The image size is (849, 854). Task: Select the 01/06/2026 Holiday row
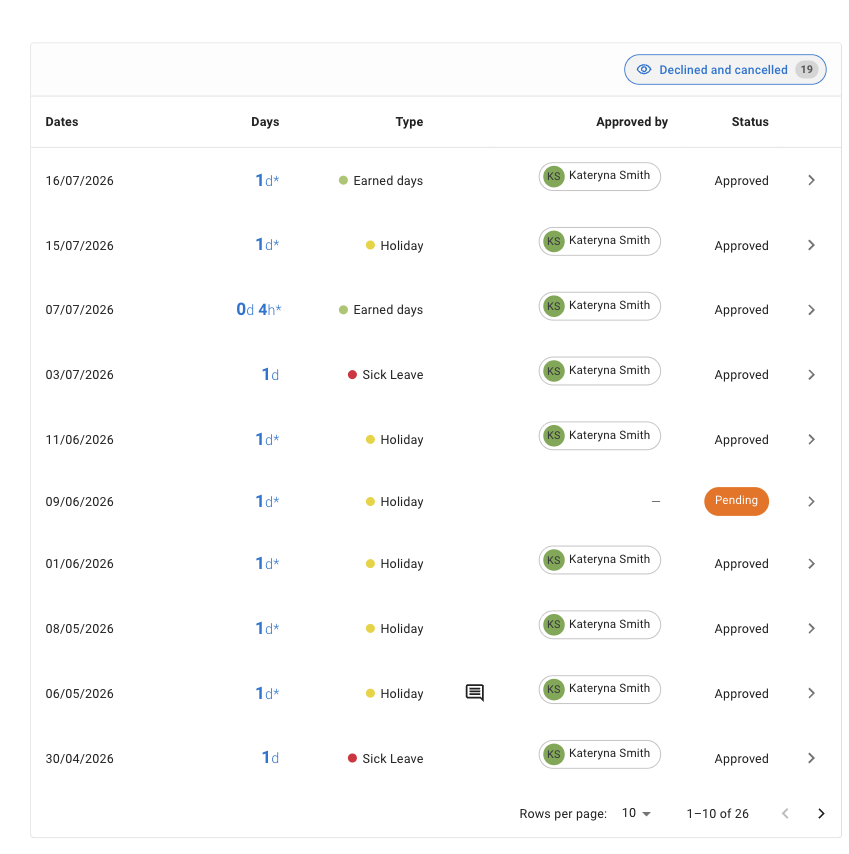436,564
